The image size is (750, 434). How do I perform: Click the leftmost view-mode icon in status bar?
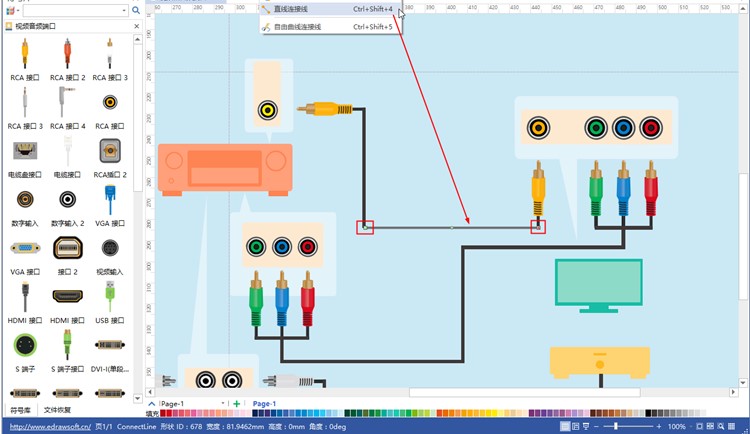(565, 426)
